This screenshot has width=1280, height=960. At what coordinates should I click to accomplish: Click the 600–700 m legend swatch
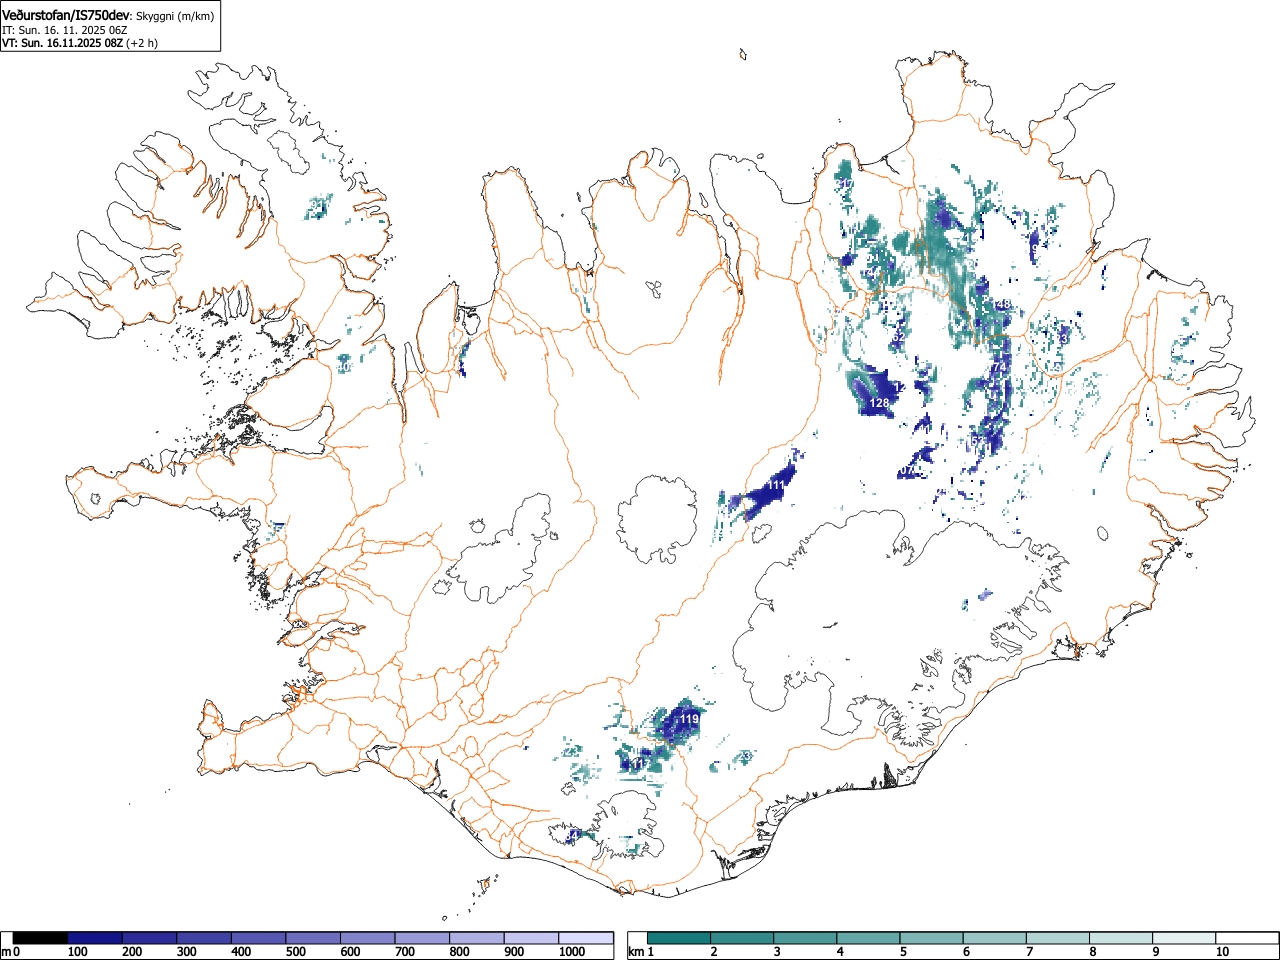(368, 938)
